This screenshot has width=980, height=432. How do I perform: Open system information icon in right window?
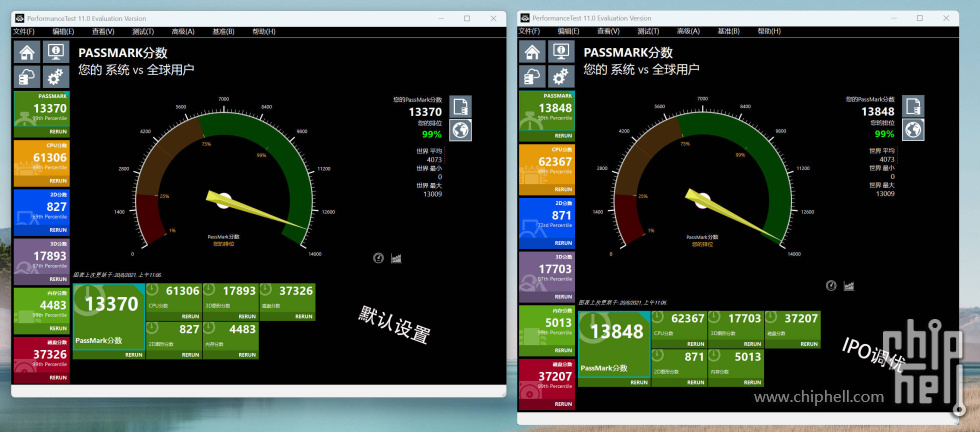click(561, 51)
